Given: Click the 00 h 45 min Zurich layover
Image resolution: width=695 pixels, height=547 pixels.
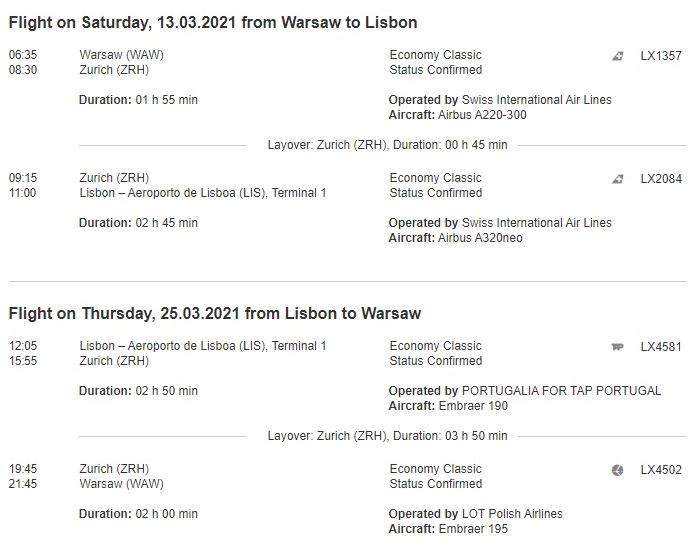Looking at the screenshot, I should pos(387,145).
